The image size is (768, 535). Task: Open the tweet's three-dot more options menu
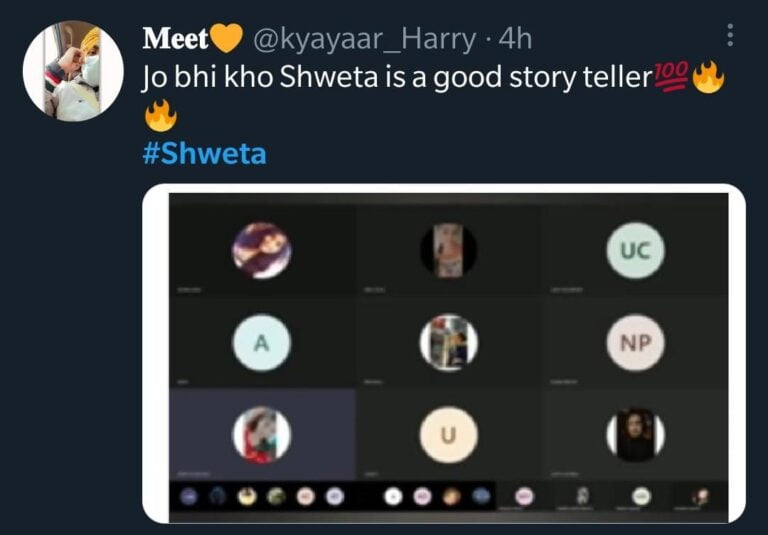pos(731,36)
